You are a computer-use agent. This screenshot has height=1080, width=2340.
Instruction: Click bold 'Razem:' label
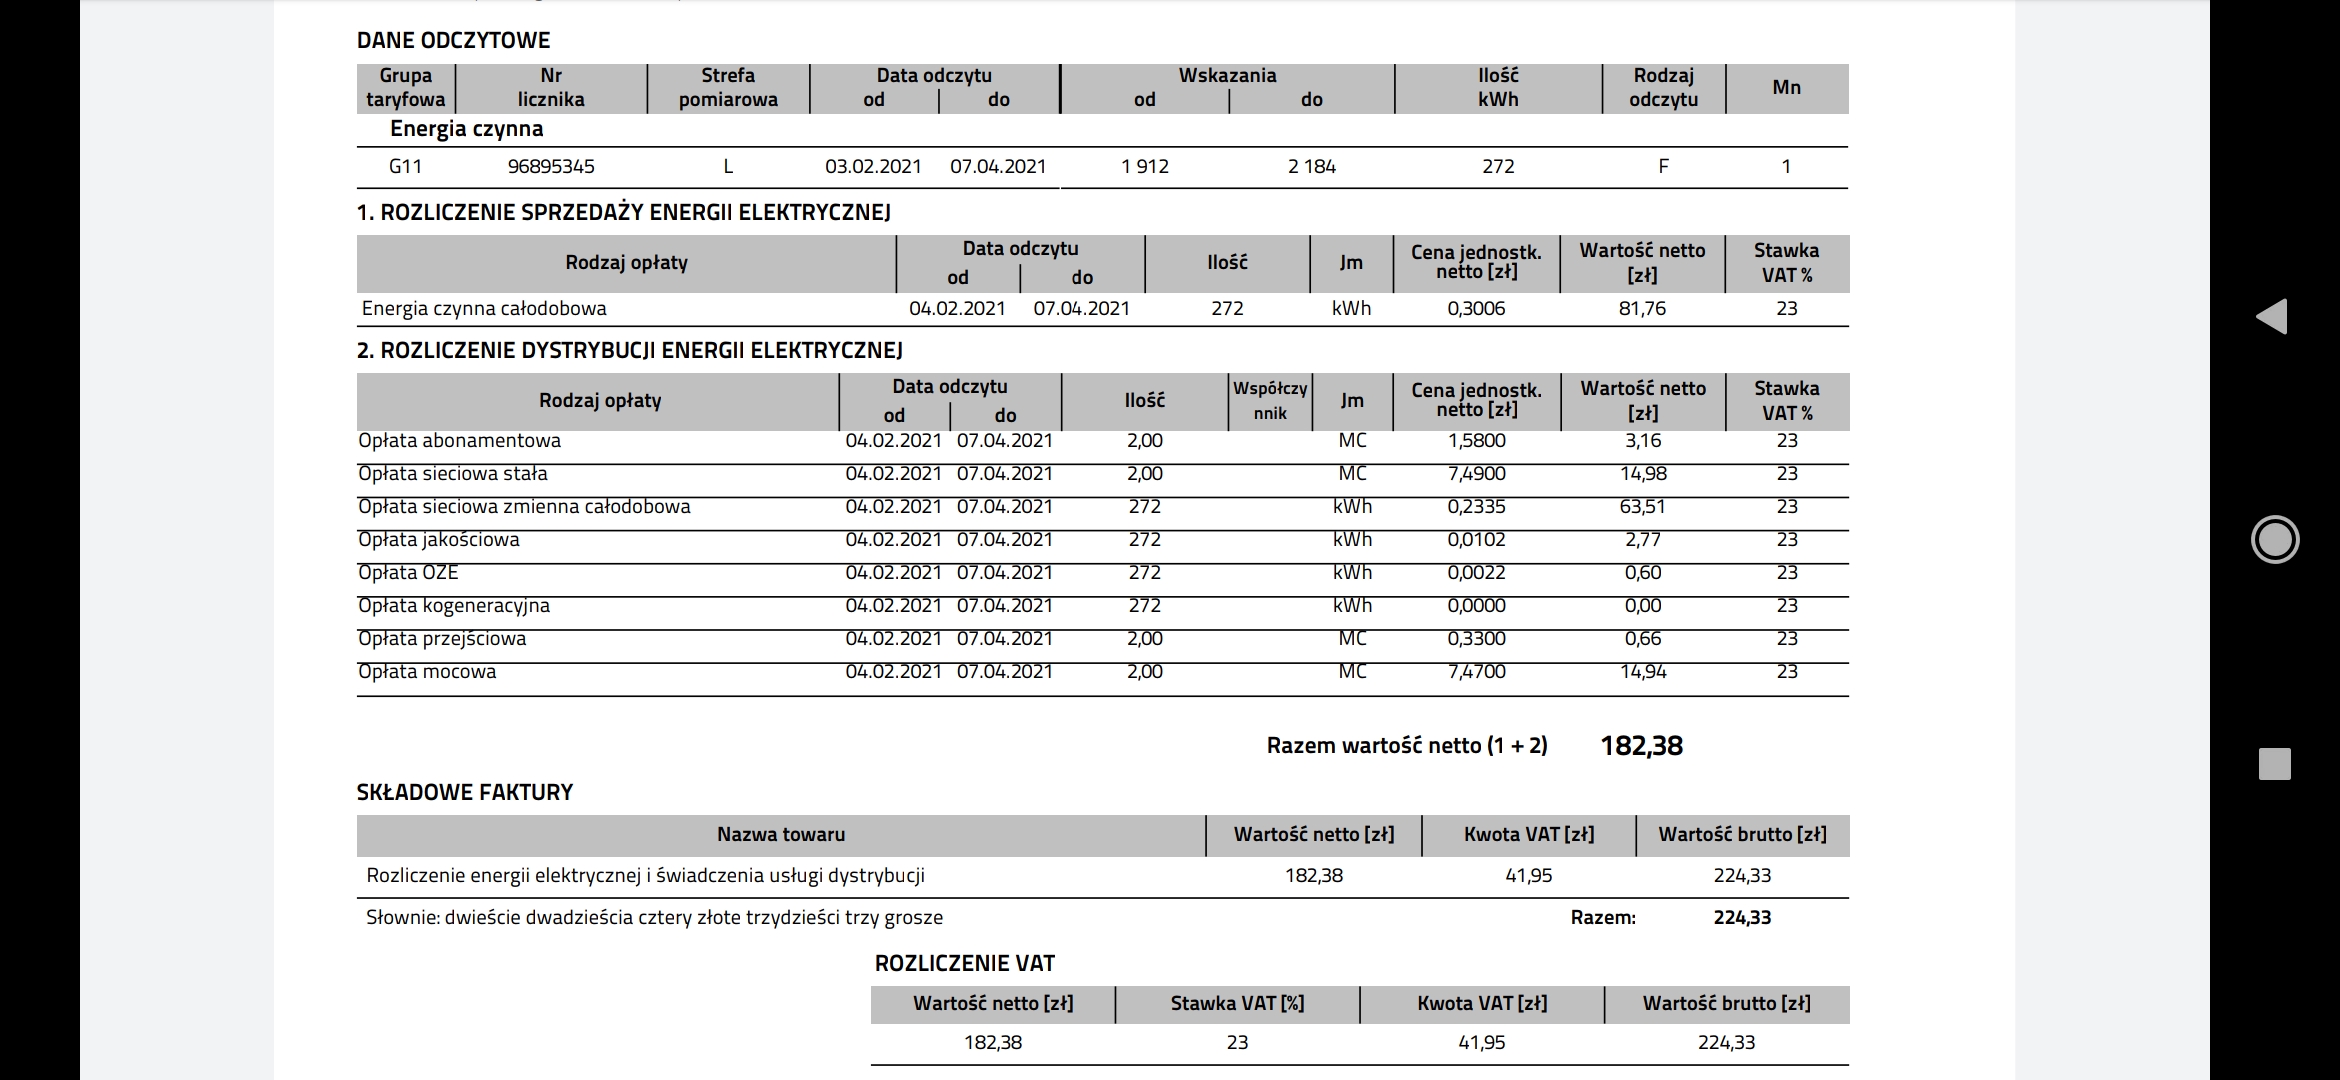pyautogui.click(x=1603, y=917)
